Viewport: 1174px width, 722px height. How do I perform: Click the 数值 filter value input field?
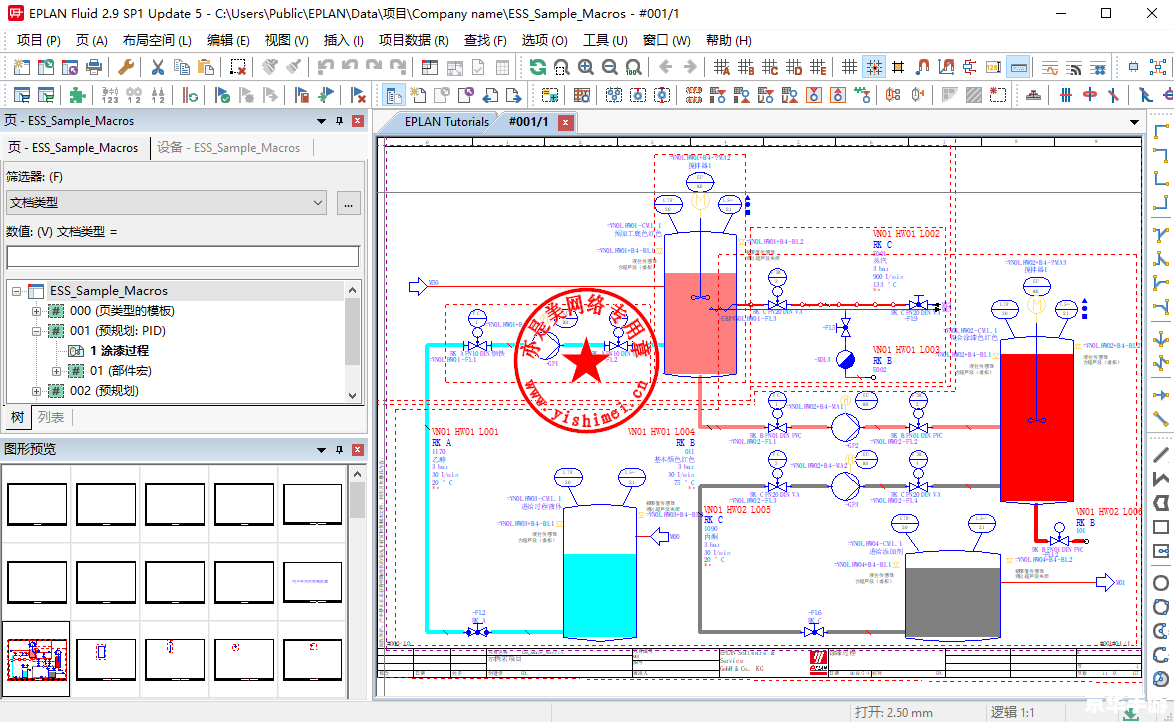coord(183,257)
